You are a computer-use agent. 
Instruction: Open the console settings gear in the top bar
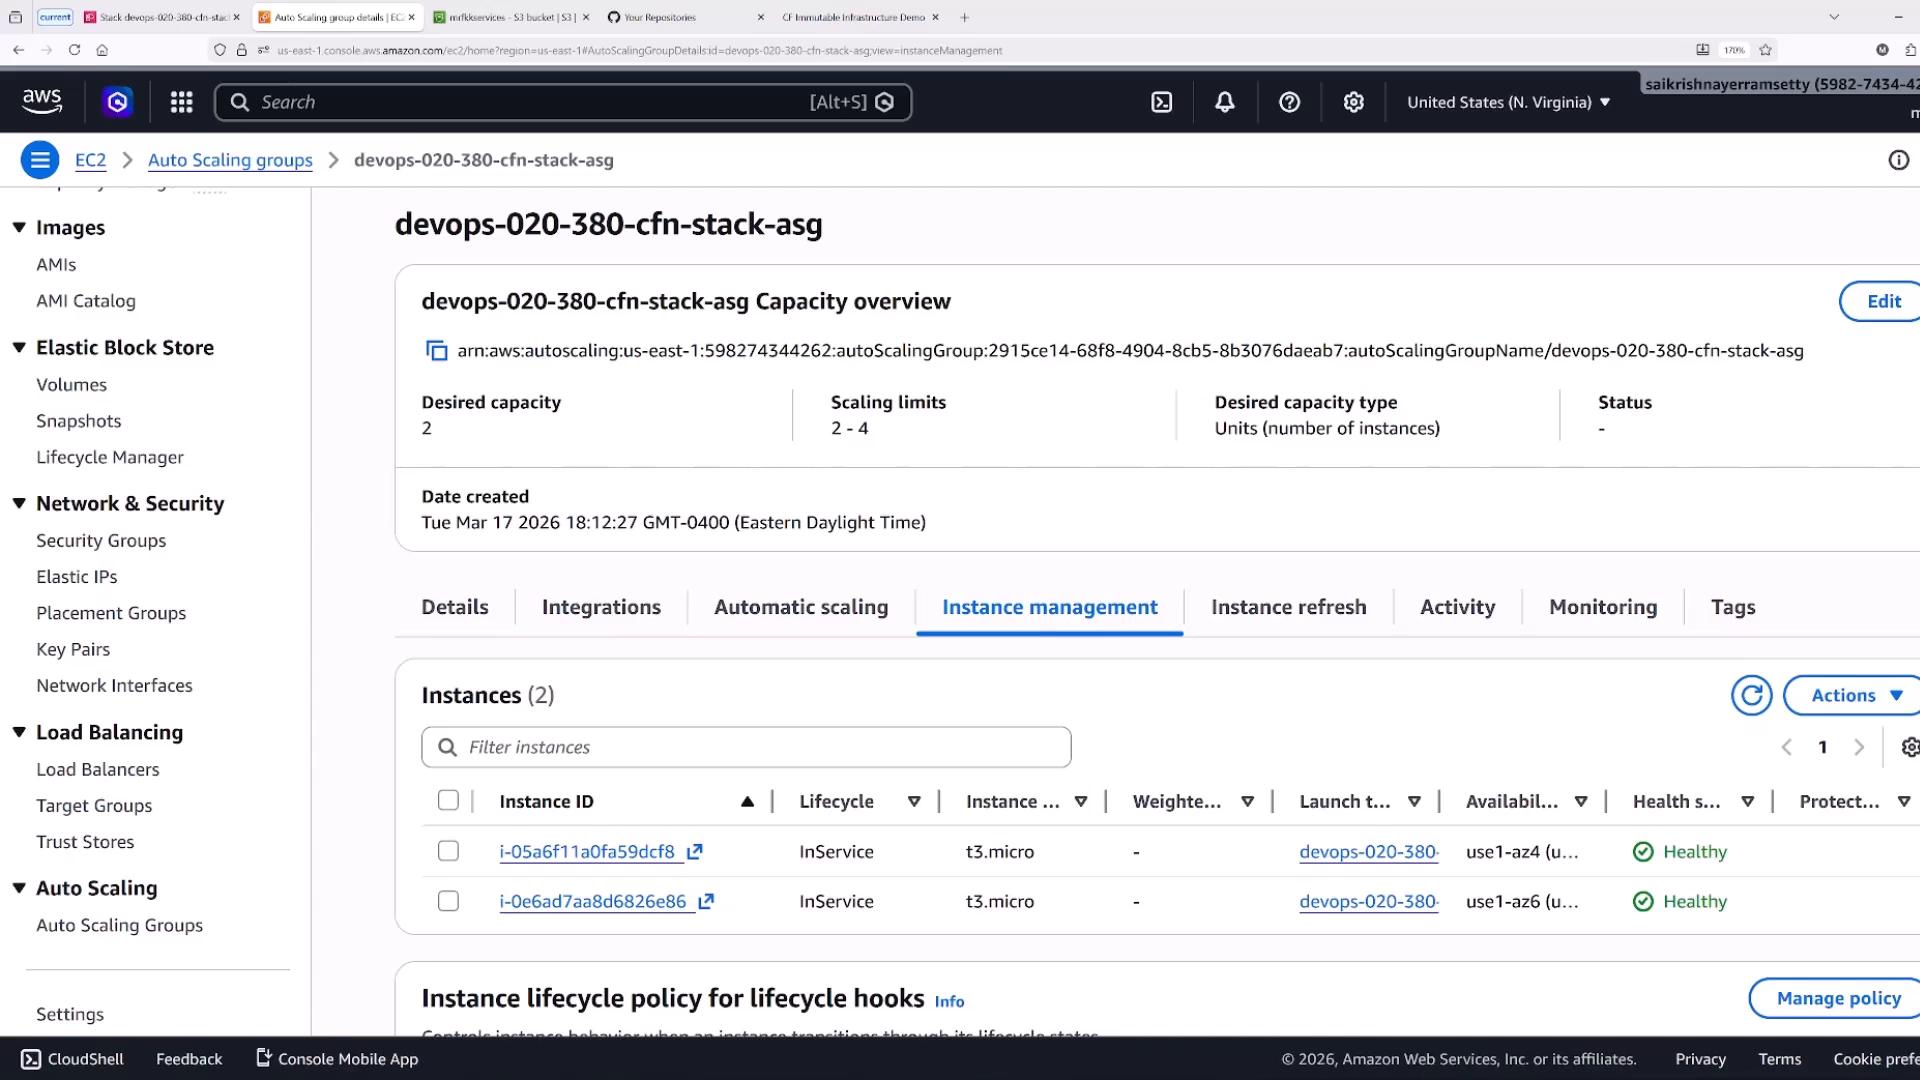click(x=1353, y=102)
